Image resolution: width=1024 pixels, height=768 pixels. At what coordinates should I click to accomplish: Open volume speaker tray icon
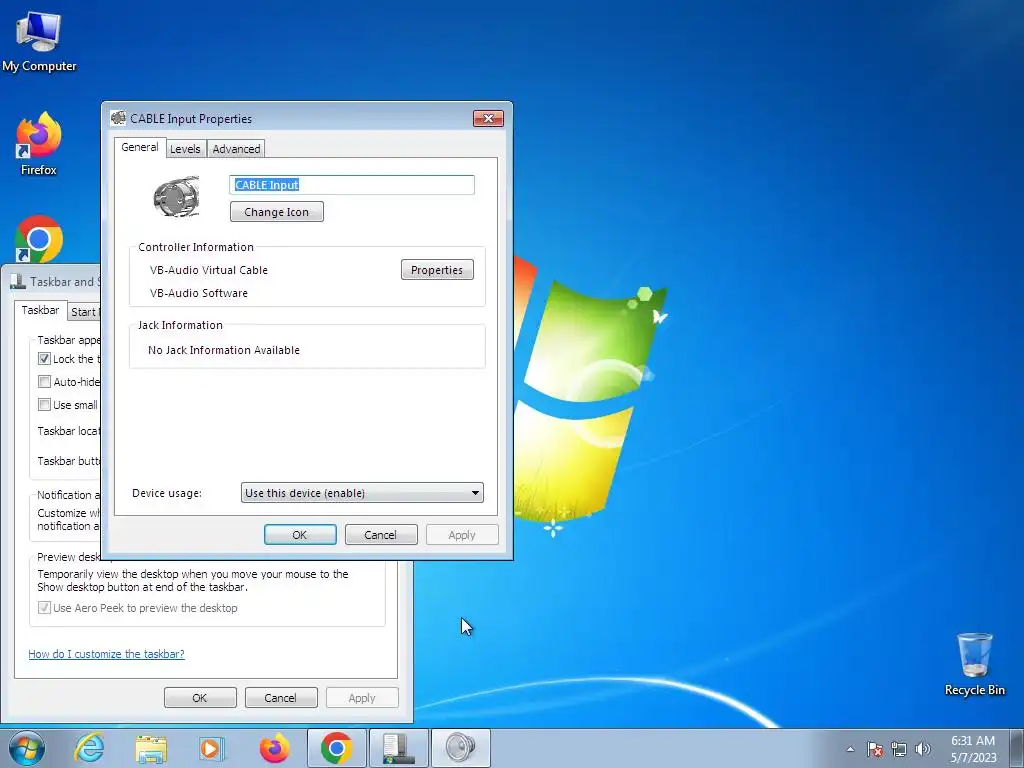pyautogui.click(x=923, y=749)
